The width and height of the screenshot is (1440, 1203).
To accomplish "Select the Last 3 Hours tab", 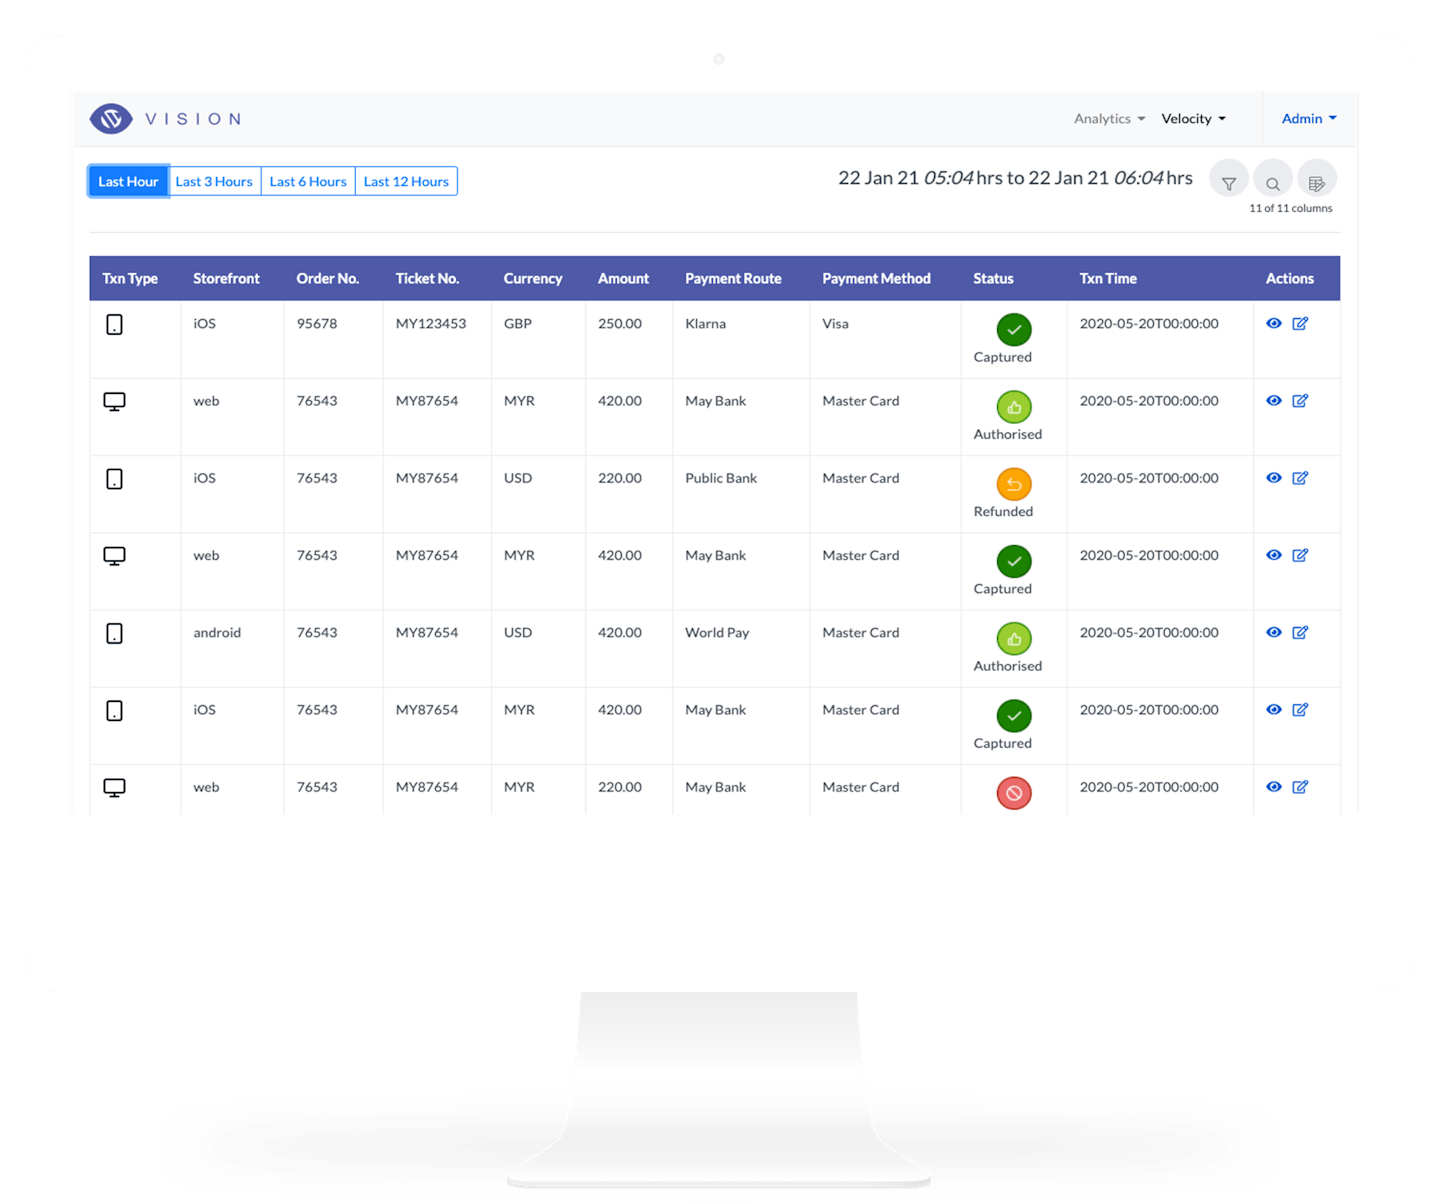I will pos(214,182).
